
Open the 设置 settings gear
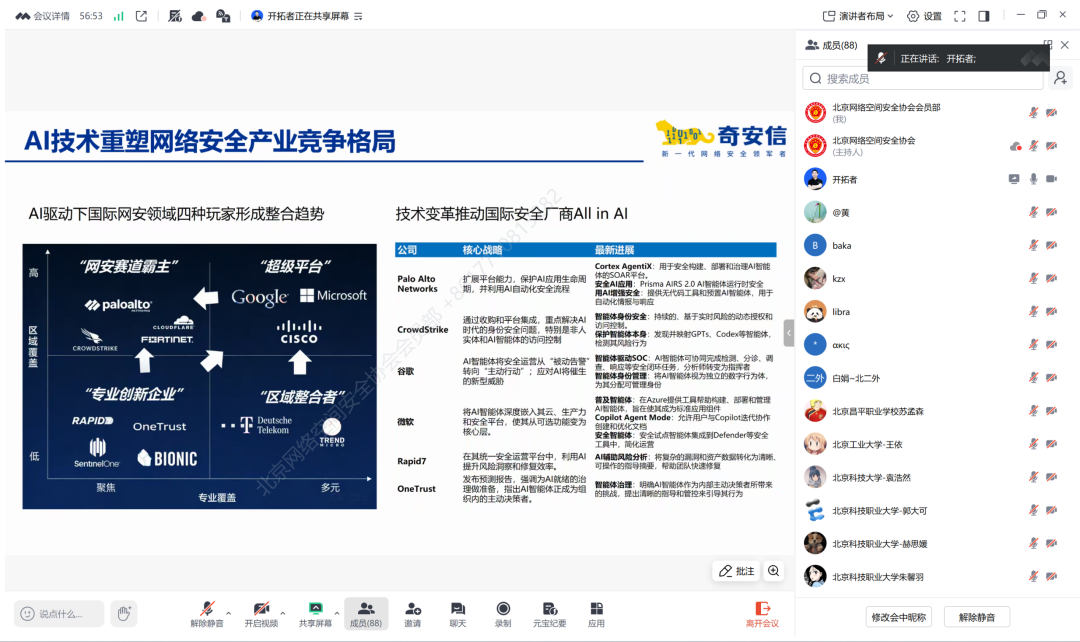tap(923, 16)
